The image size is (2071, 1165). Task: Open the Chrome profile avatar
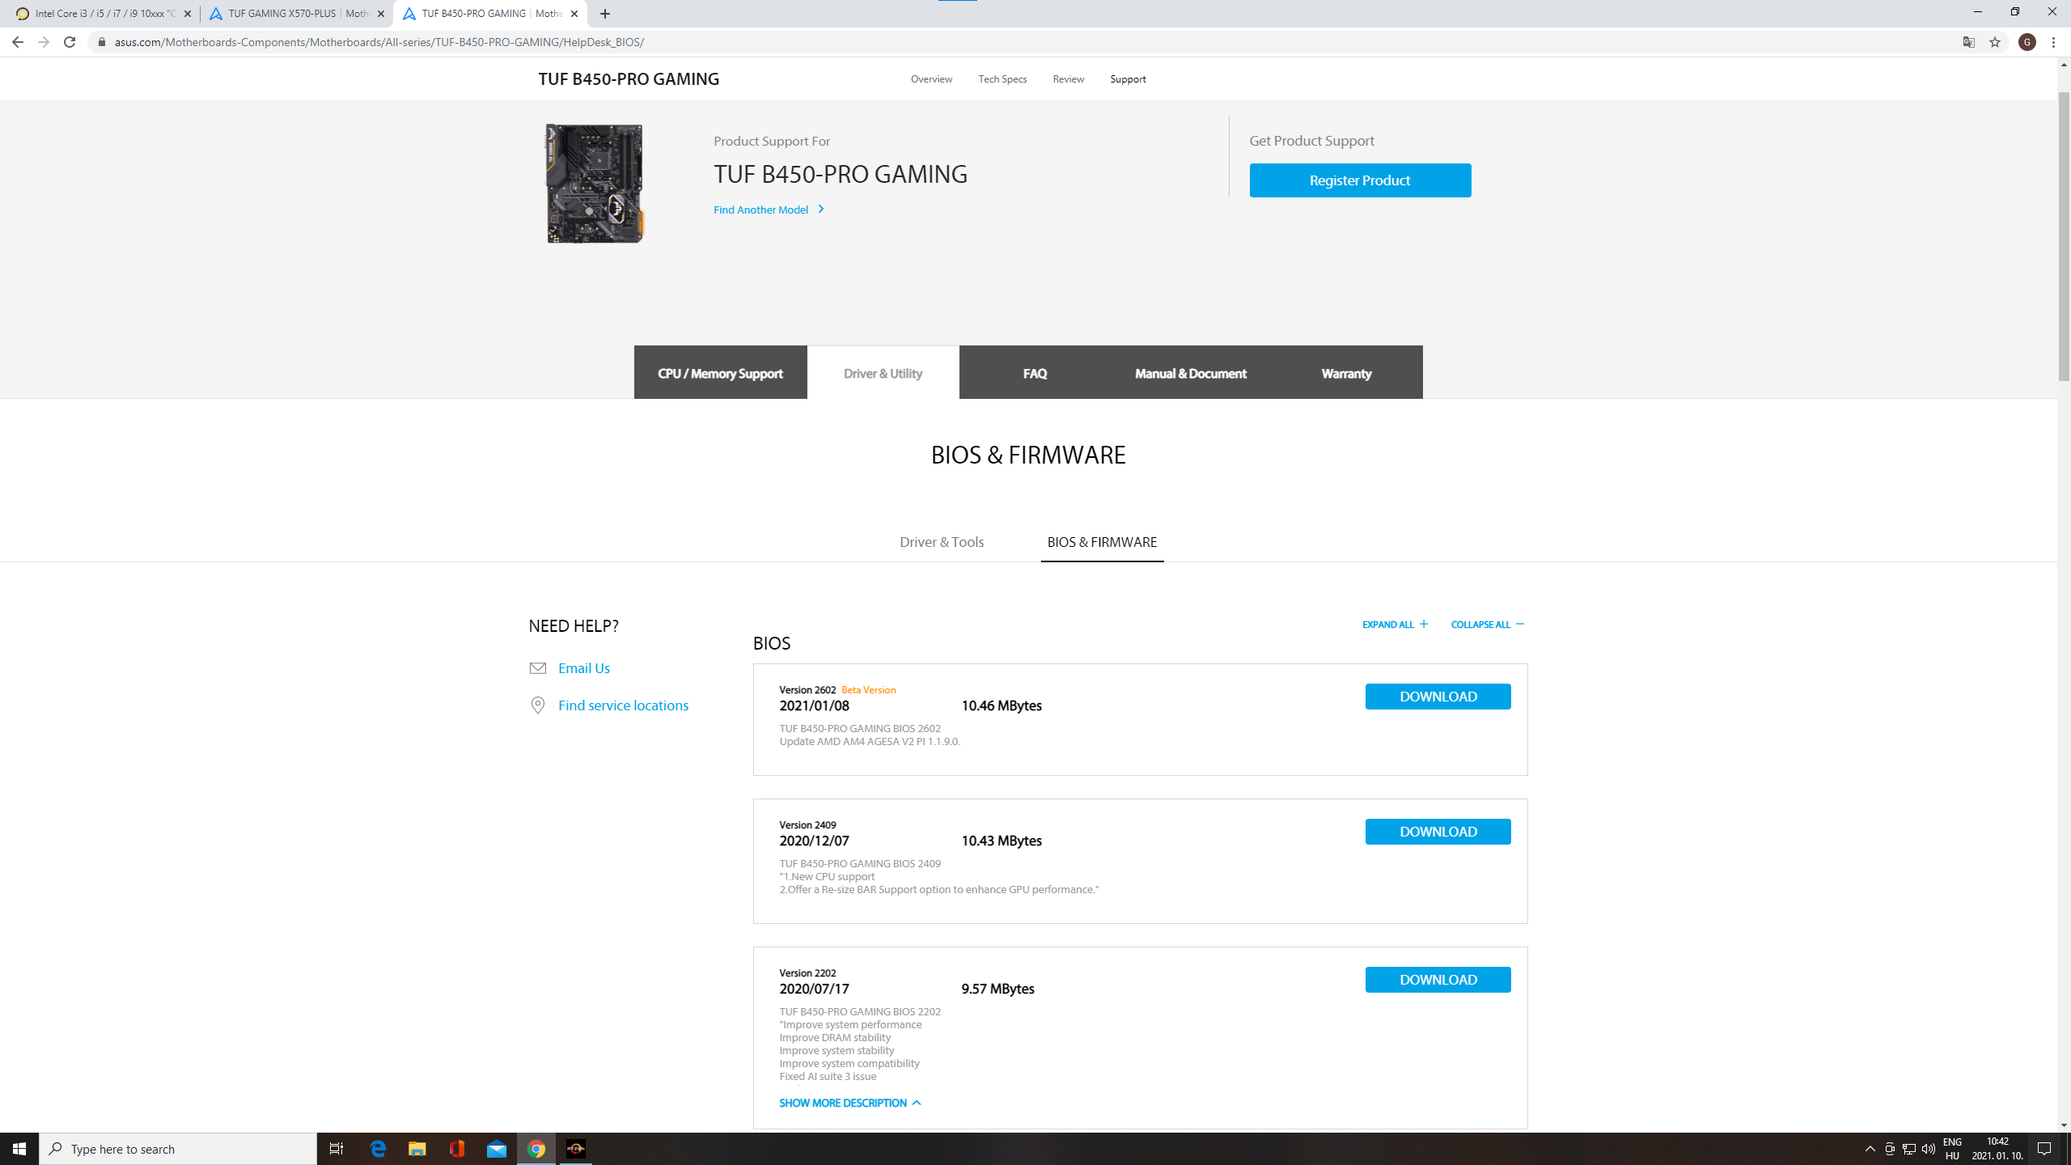pos(2027,42)
